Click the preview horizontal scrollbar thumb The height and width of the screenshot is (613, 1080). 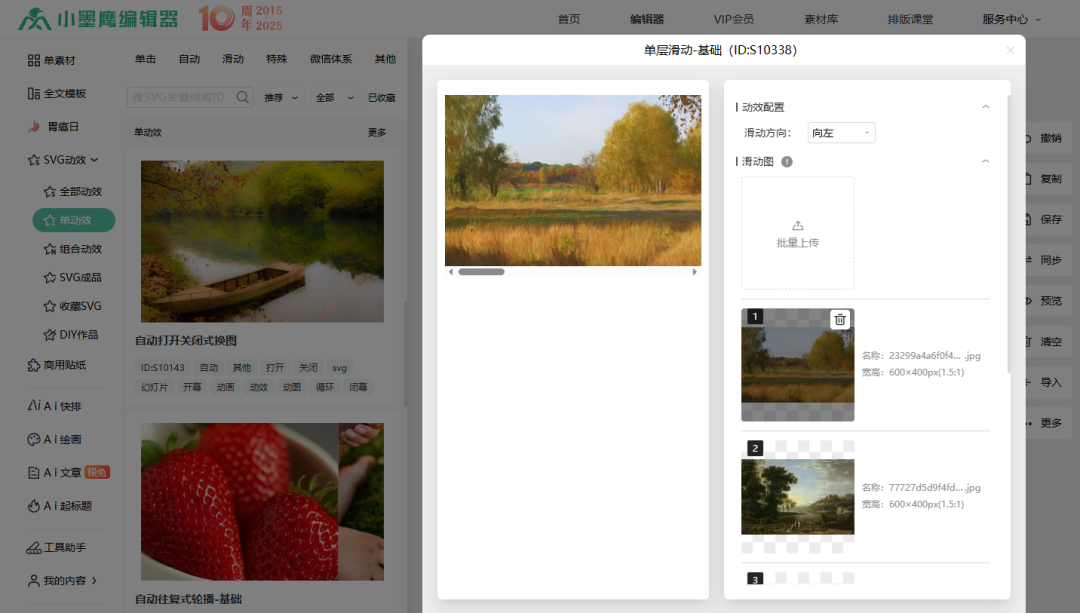click(x=481, y=272)
